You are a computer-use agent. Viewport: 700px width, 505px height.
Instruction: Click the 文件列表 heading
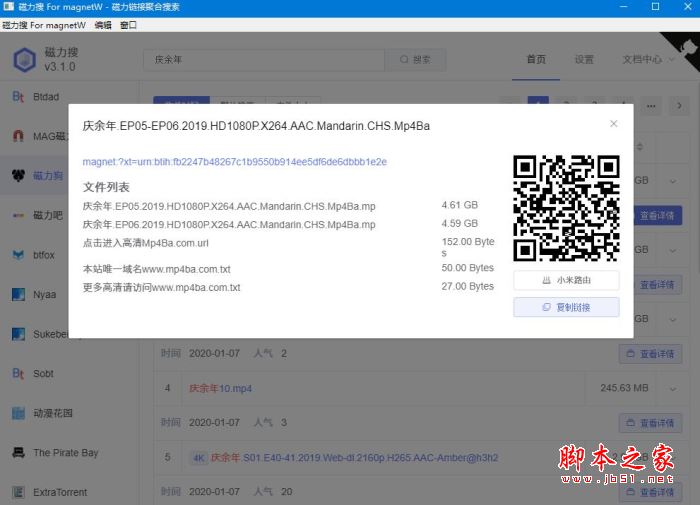click(106, 187)
